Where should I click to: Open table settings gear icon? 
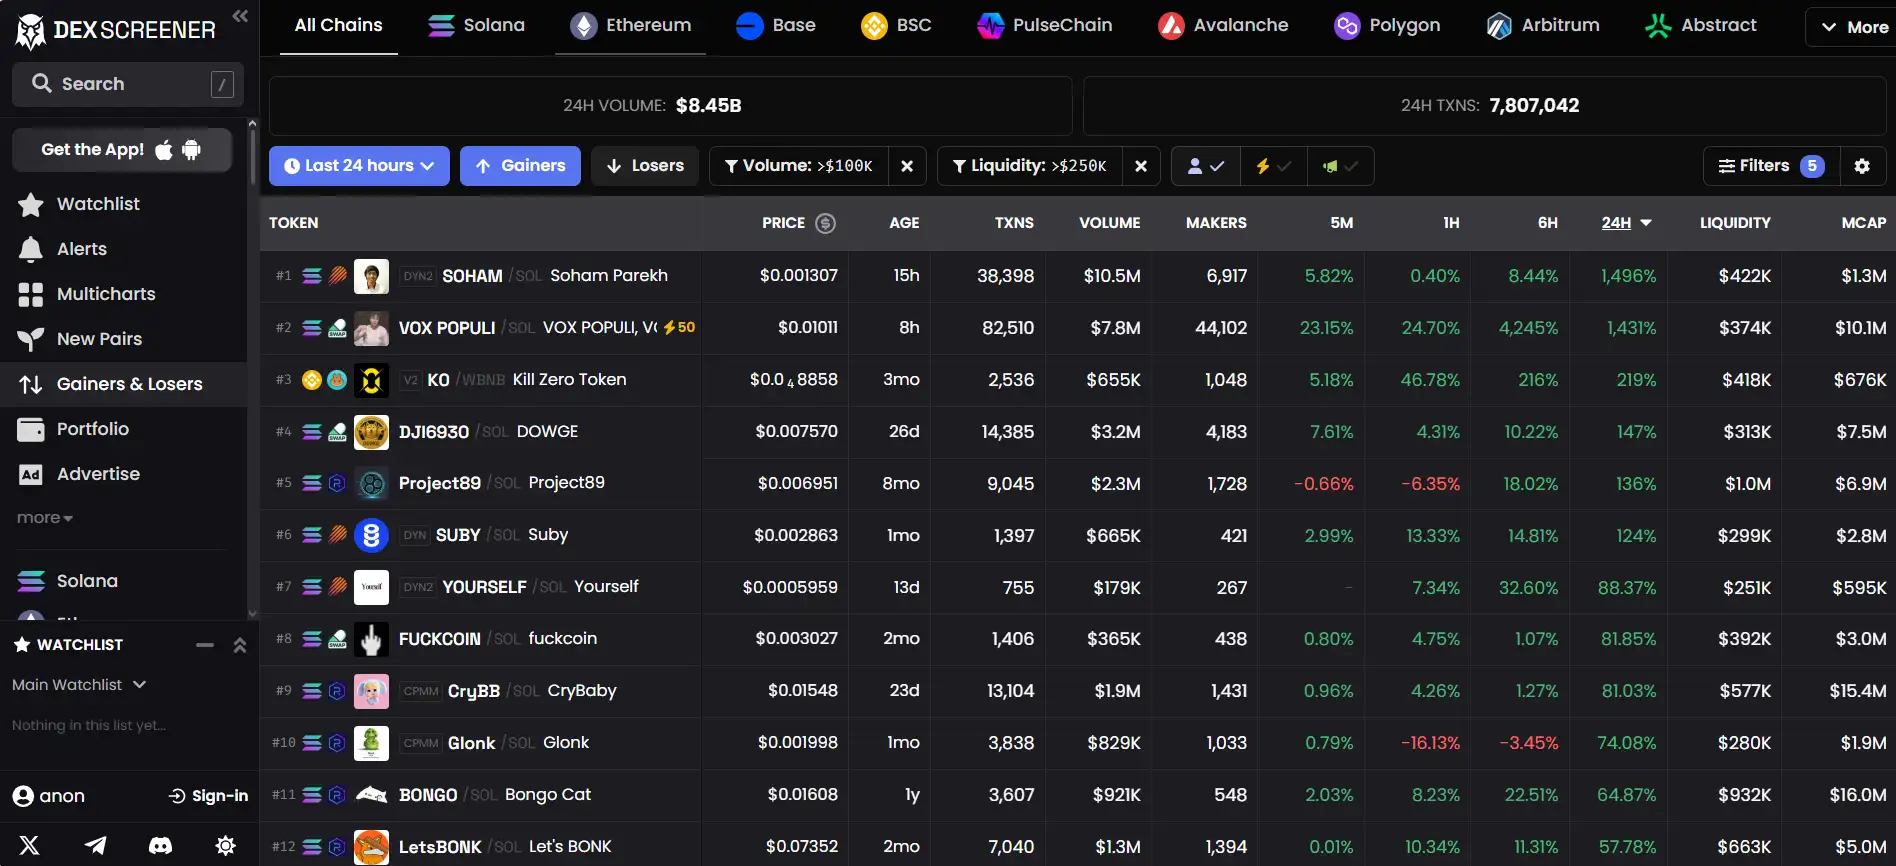tap(1861, 166)
